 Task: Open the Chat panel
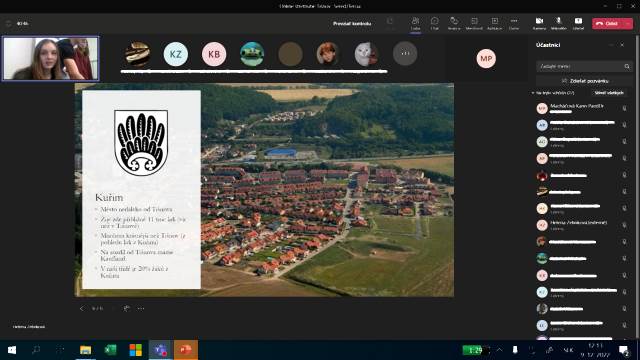(435, 23)
